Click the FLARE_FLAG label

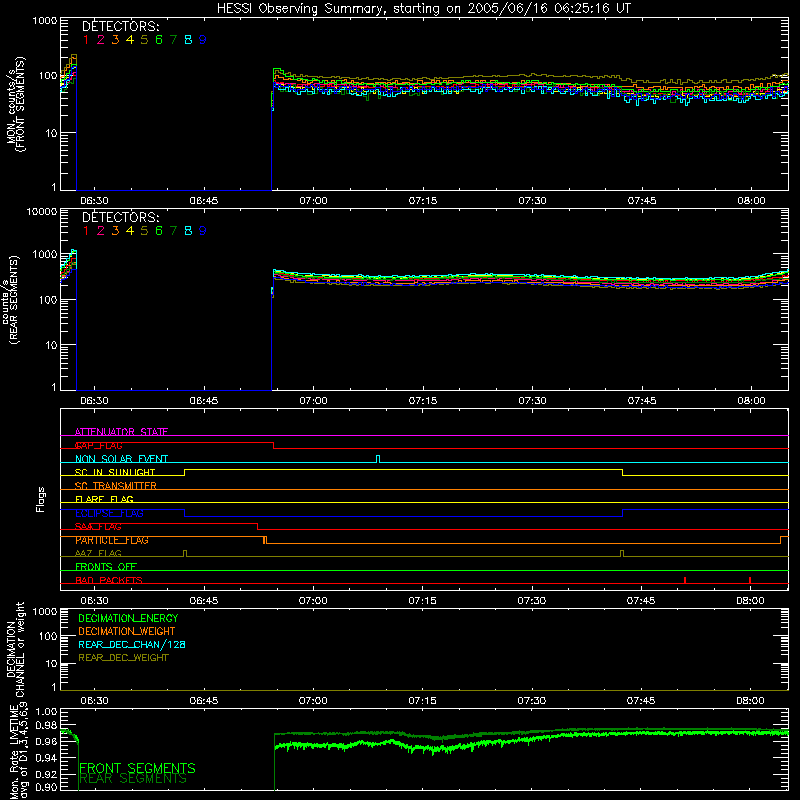click(x=104, y=499)
